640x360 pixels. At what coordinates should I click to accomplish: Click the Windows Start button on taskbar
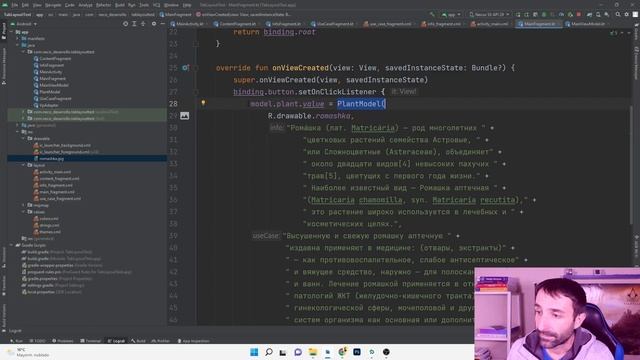pos(254,352)
